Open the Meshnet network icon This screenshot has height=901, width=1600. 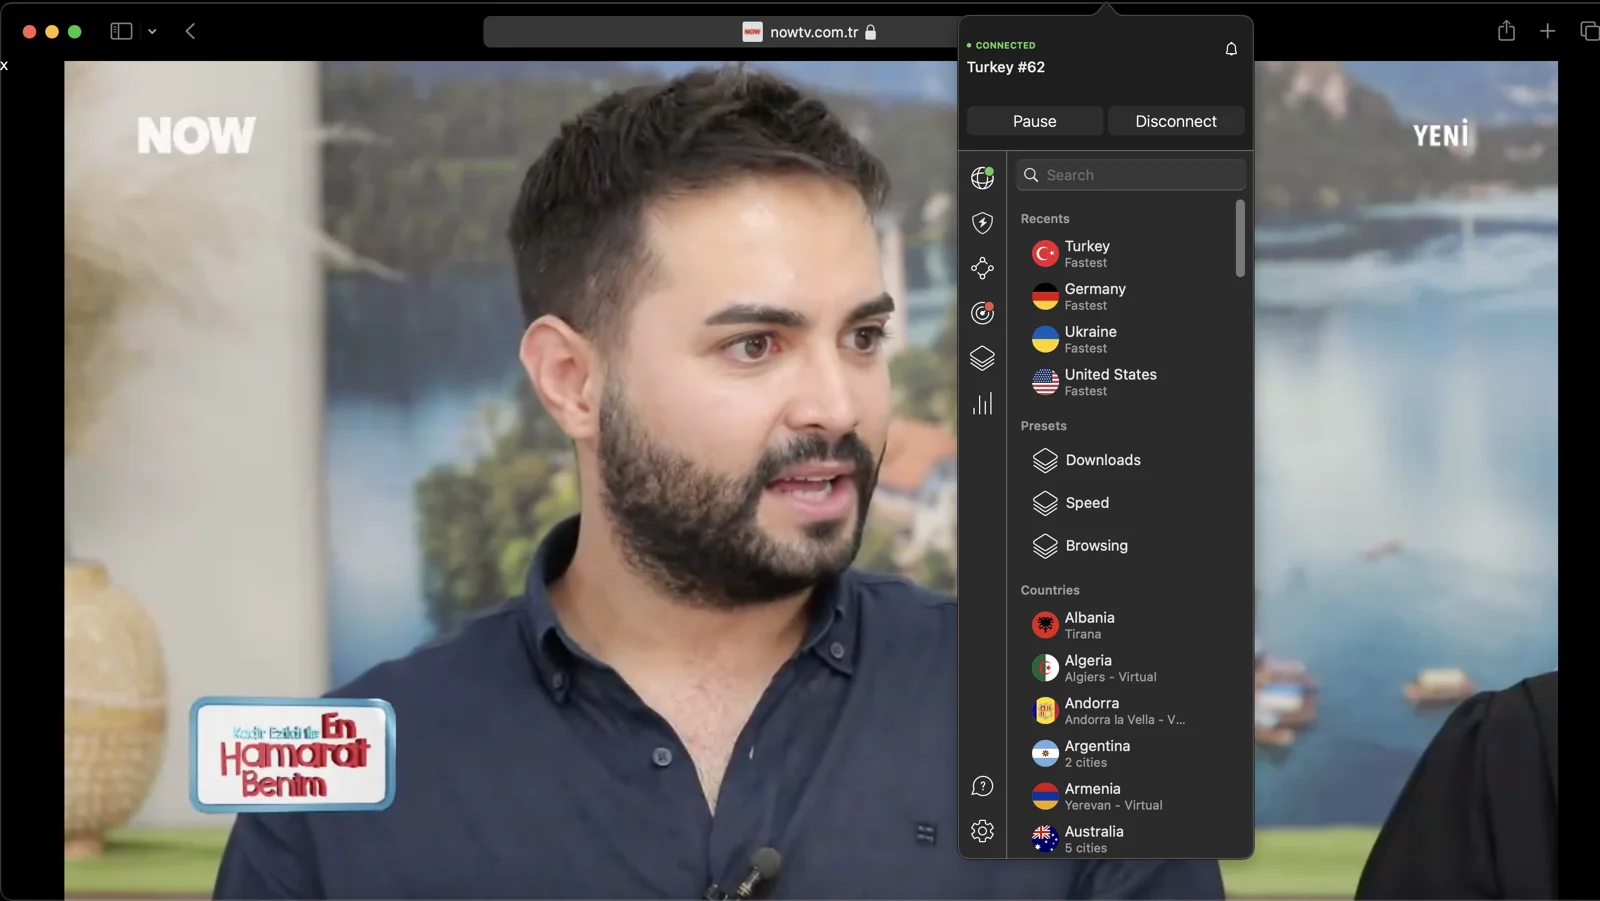point(983,268)
